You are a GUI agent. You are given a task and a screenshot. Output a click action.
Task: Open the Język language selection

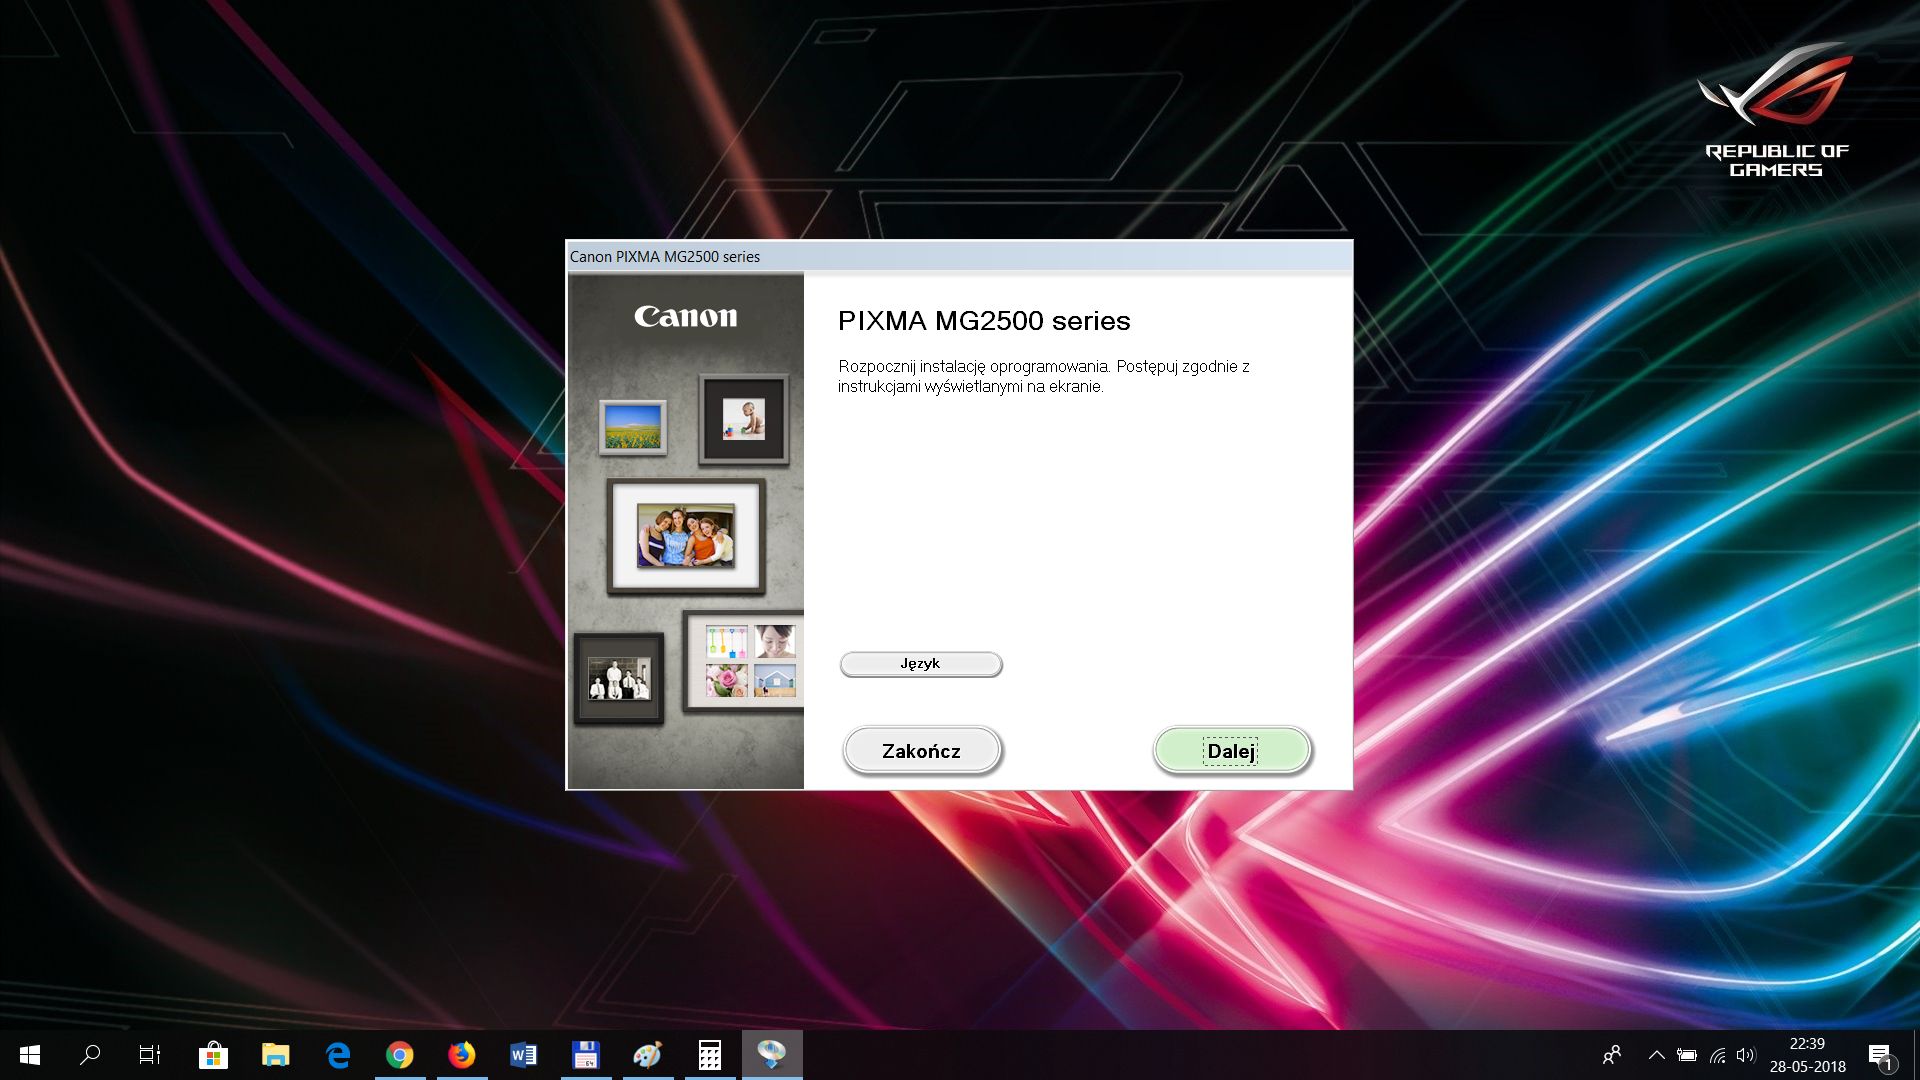point(920,663)
